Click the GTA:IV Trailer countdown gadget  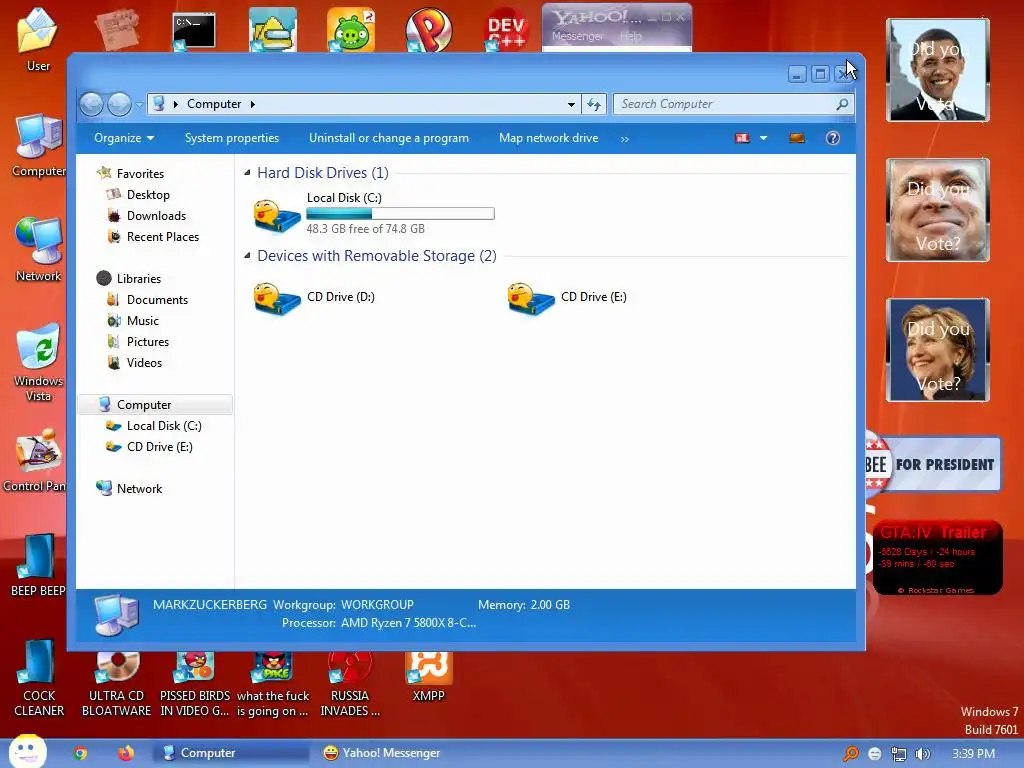point(937,557)
